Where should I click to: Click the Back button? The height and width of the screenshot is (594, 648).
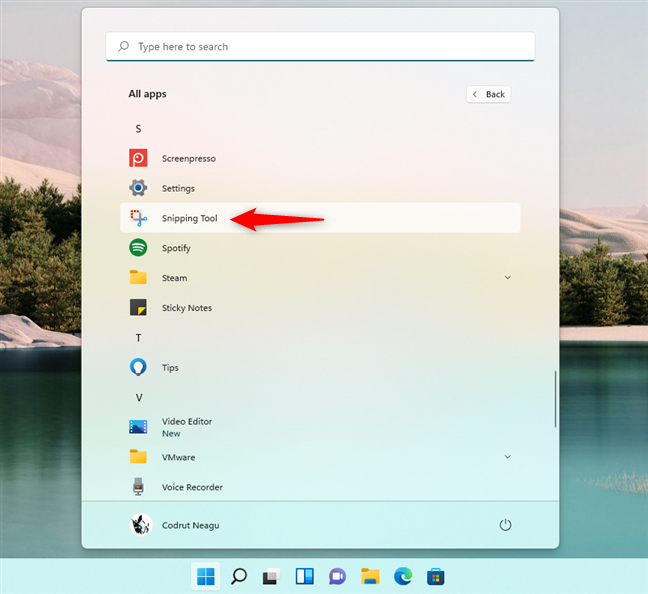pyautogui.click(x=488, y=94)
